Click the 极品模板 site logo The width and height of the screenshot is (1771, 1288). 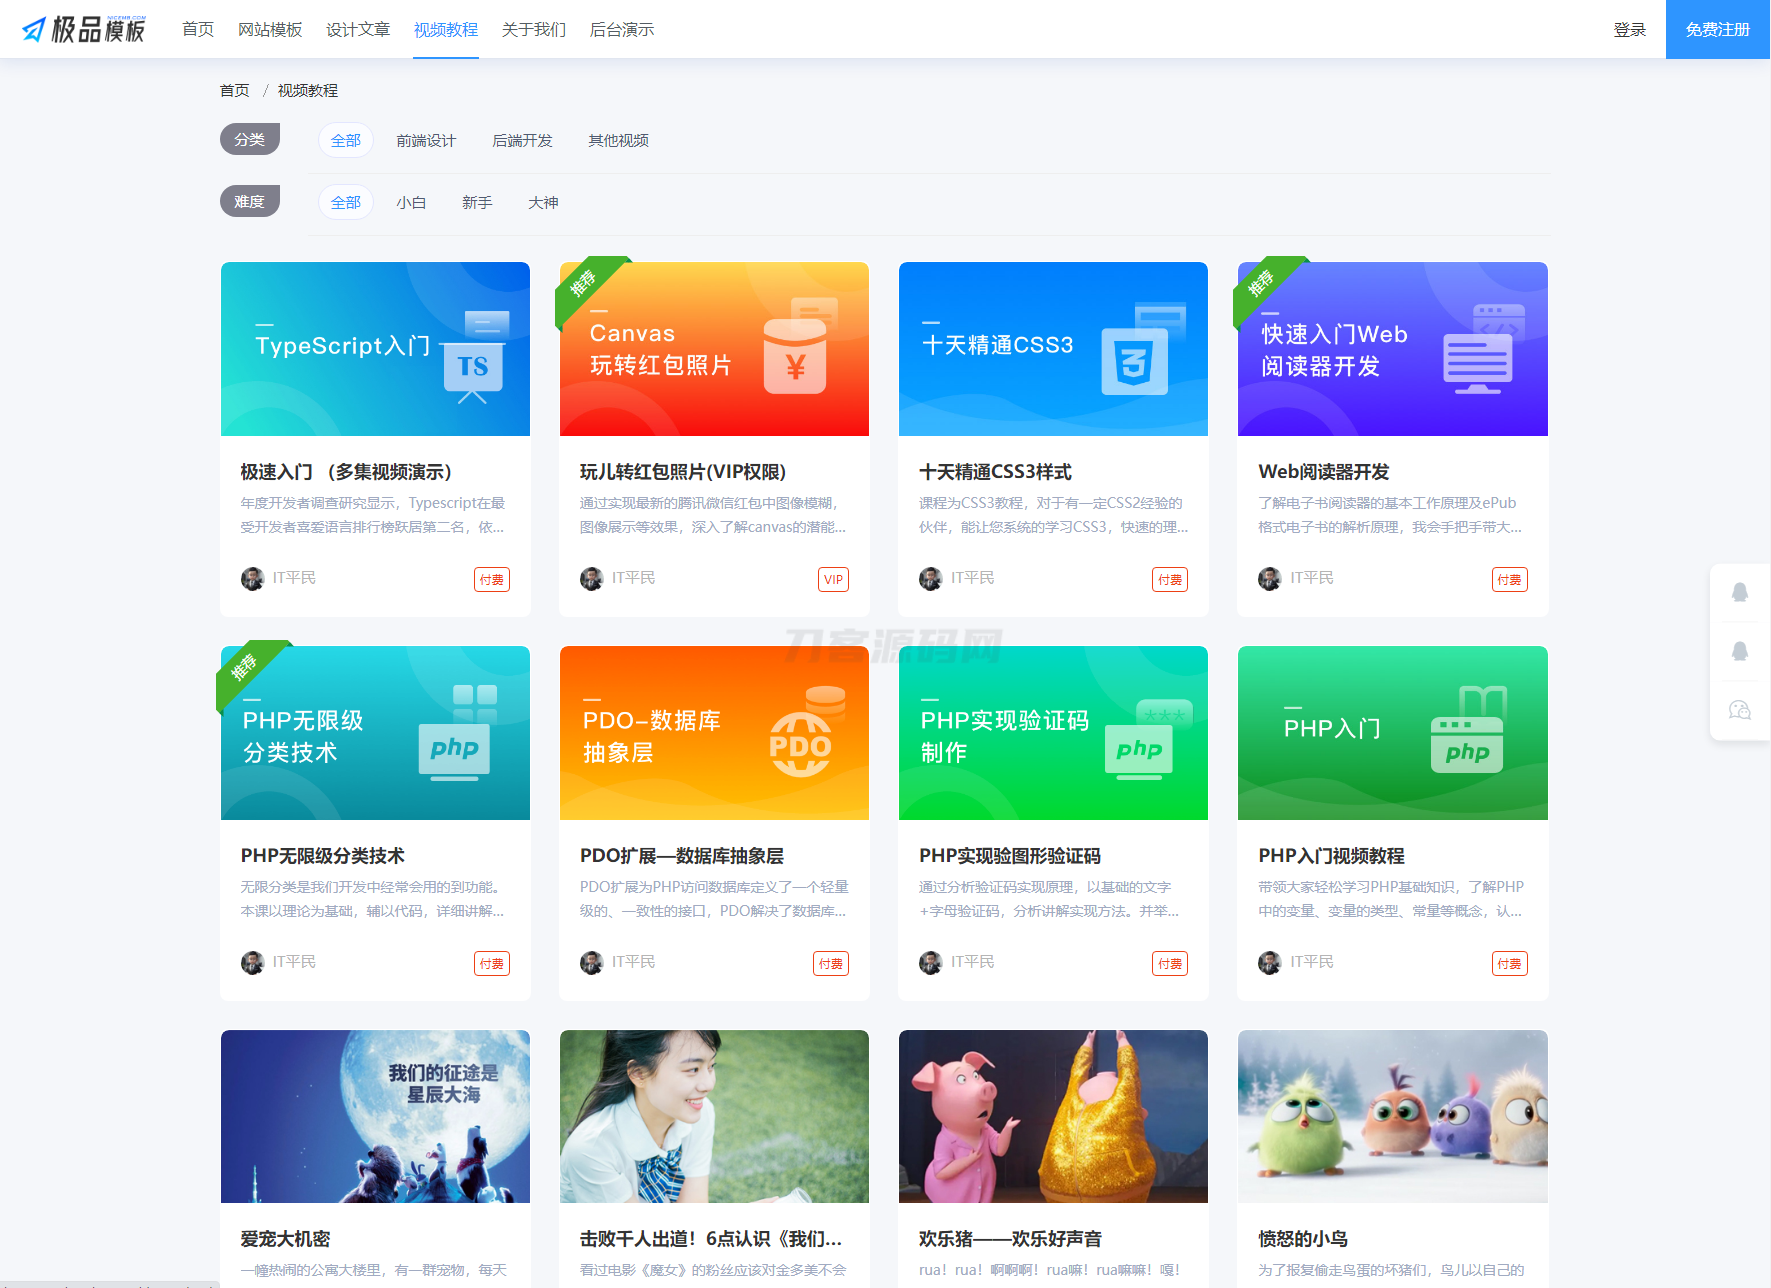pos(85,29)
